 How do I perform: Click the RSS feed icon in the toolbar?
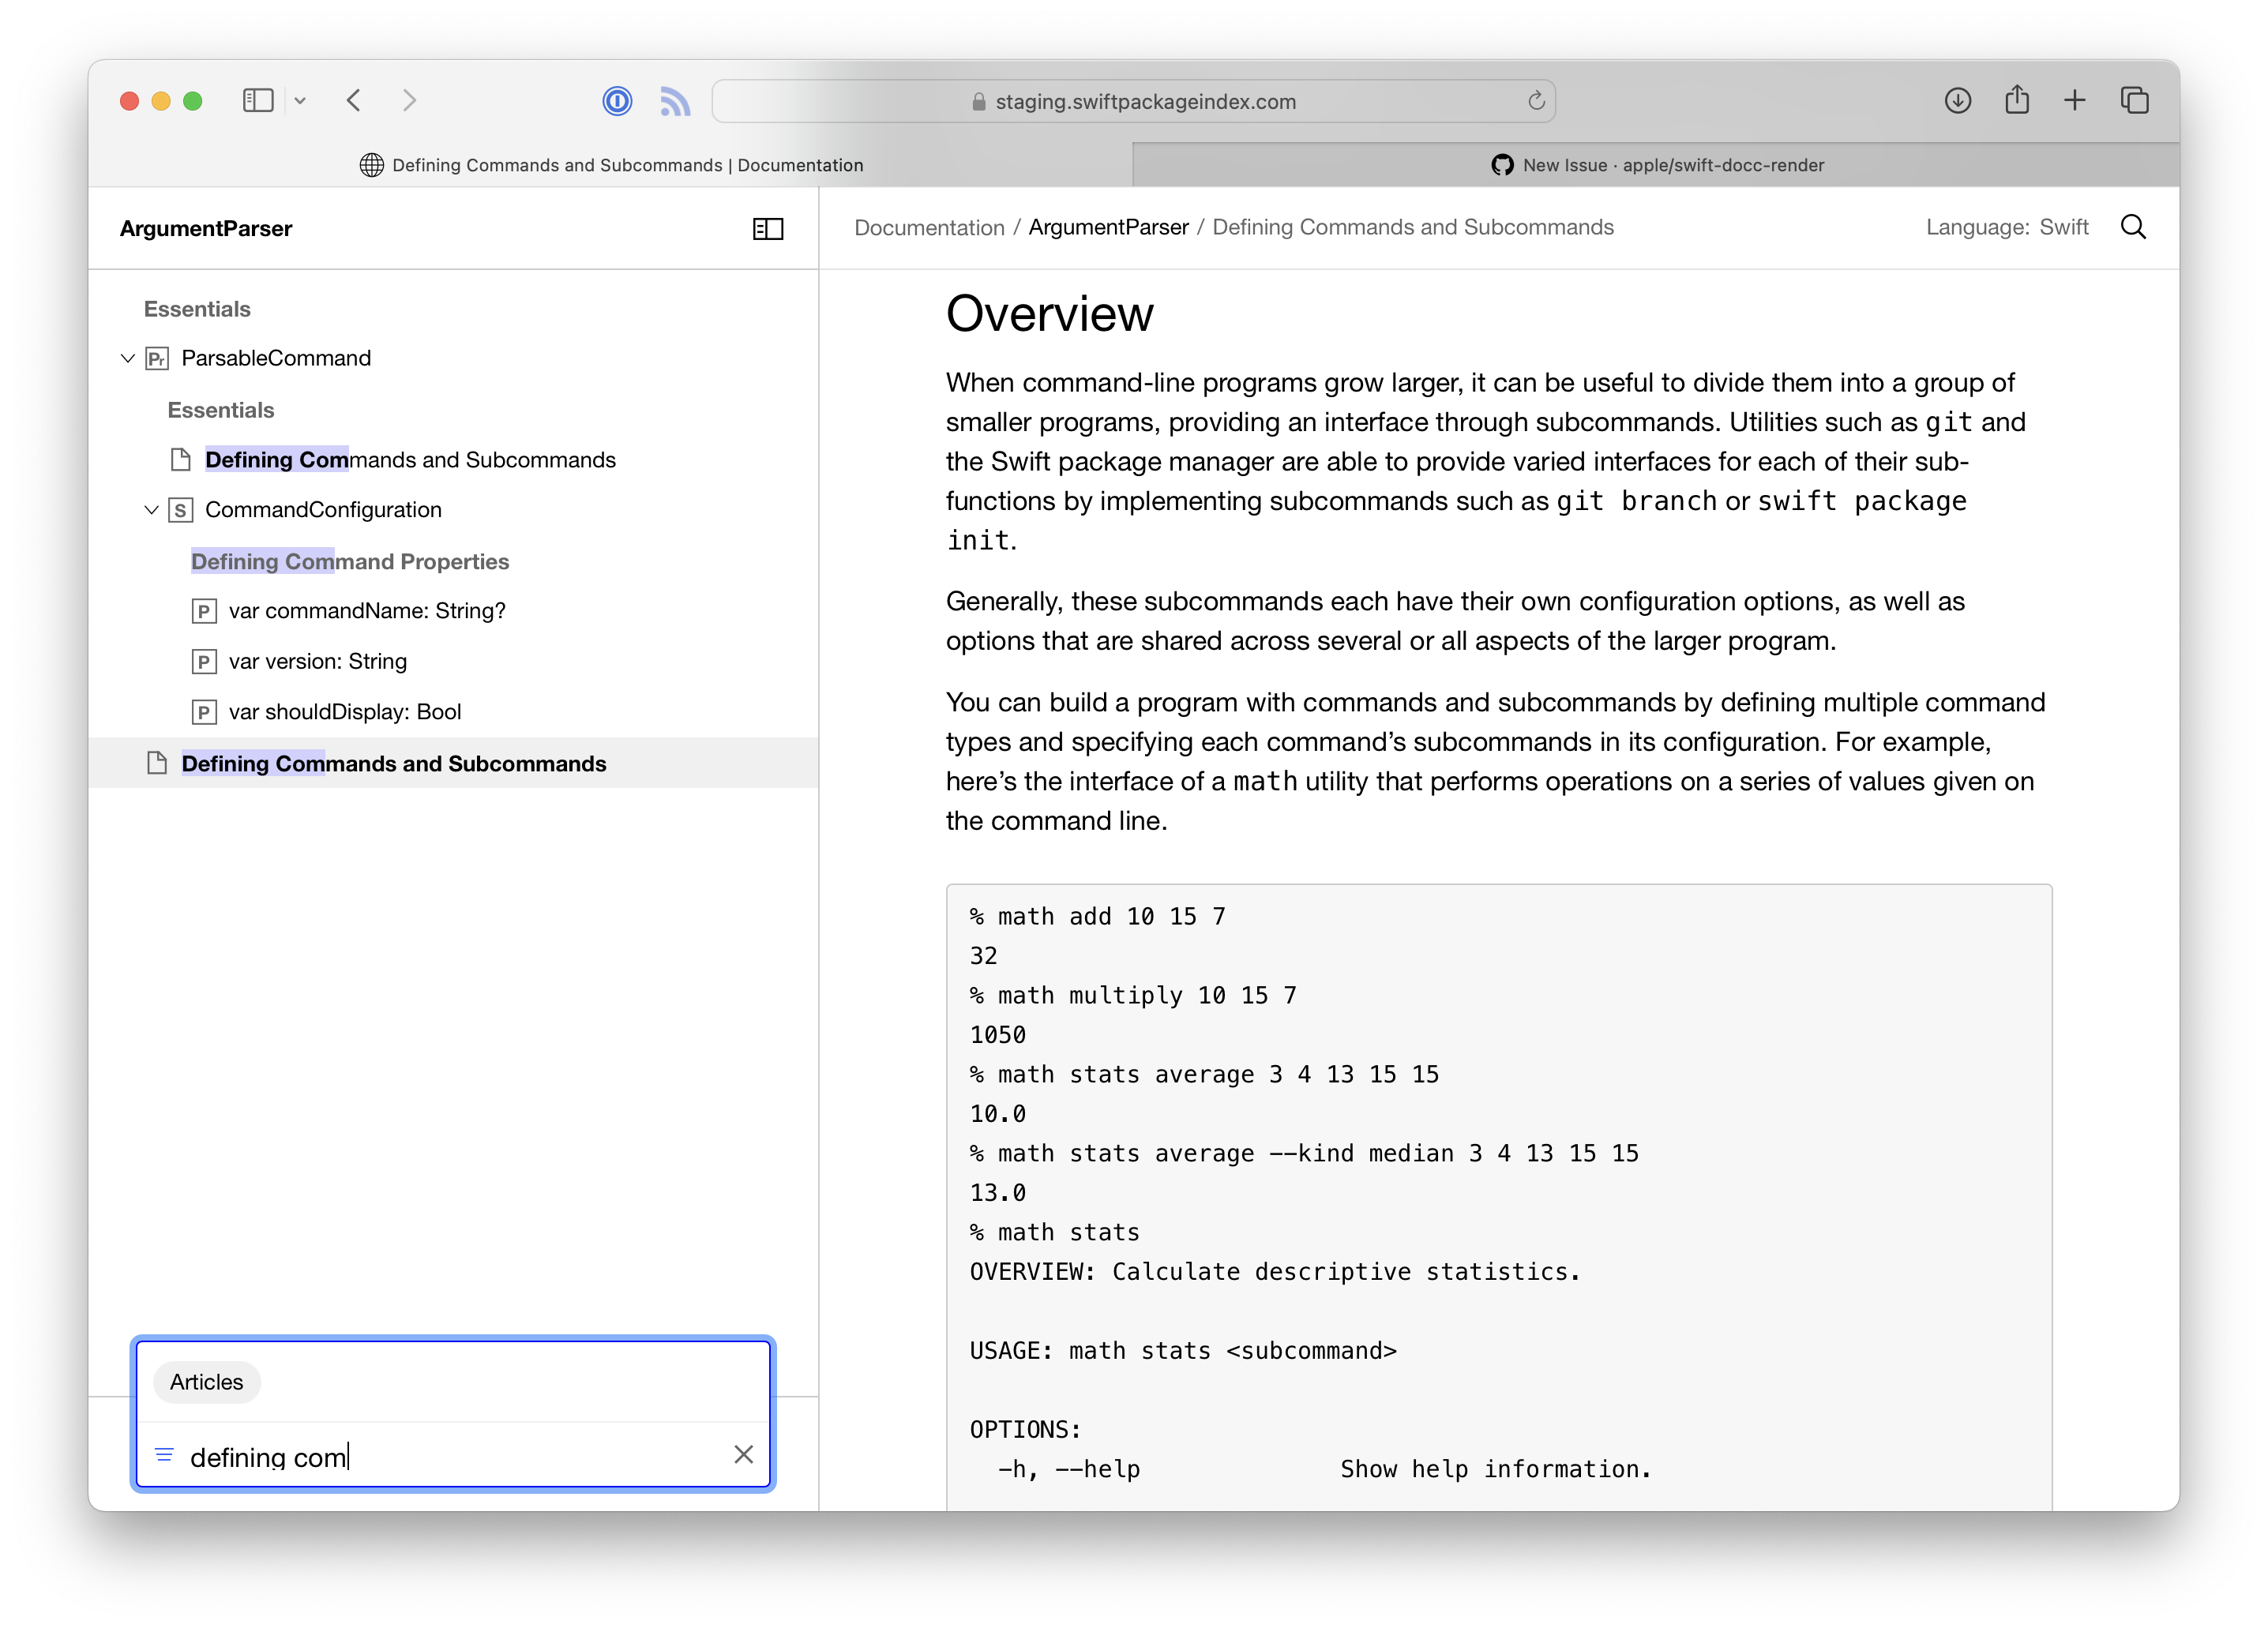click(x=675, y=100)
